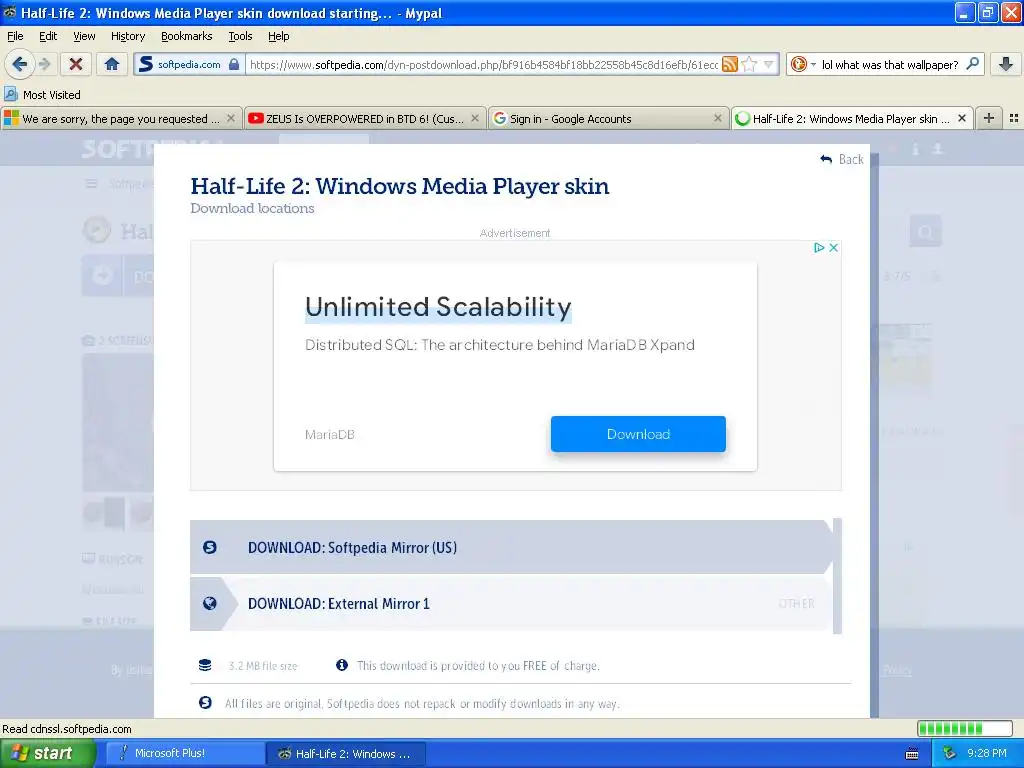Viewport: 1024px width, 768px height.
Task: Open the Windows start menu
Action: click(x=47, y=753)
